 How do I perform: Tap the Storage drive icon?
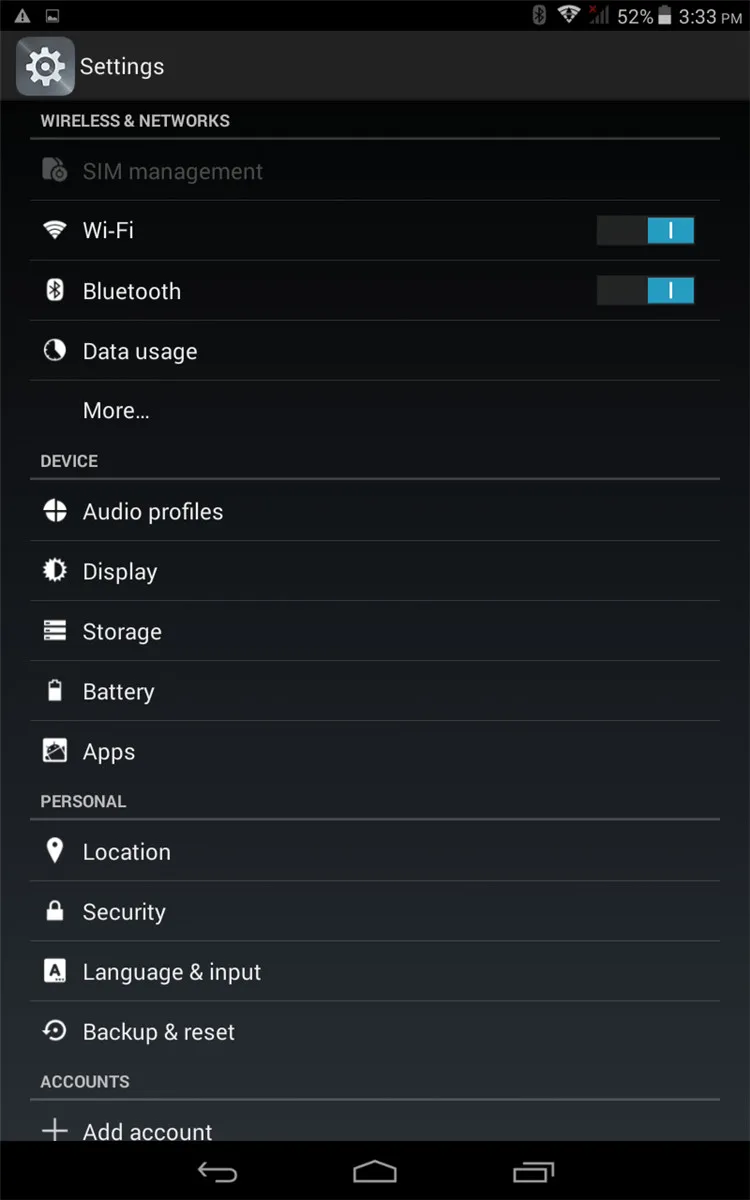55,631
